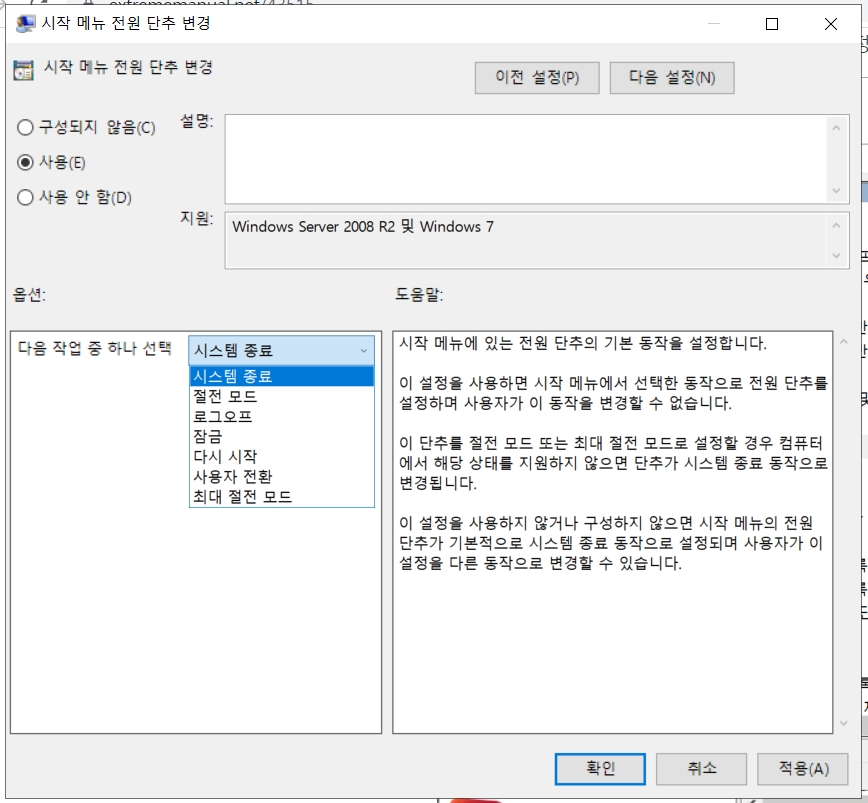The image size is (868, 803).
Task: Click the 취소 button
Action: pos(701,769)
